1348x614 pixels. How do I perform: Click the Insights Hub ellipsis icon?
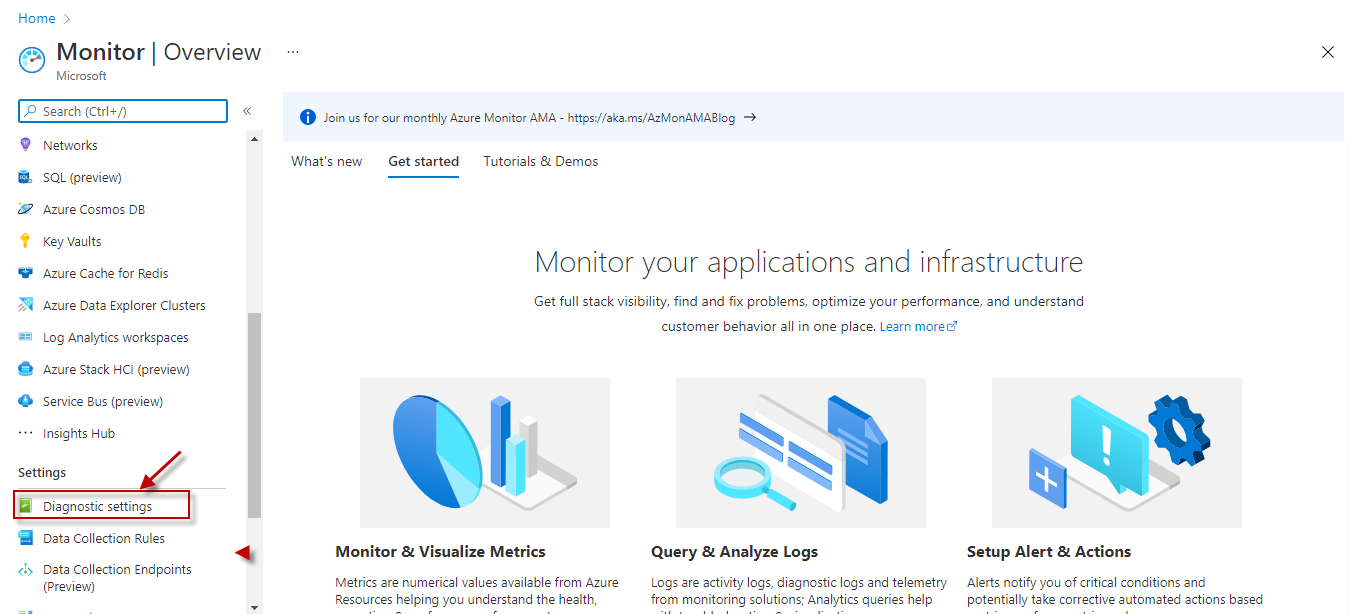(x=26, y=433)
